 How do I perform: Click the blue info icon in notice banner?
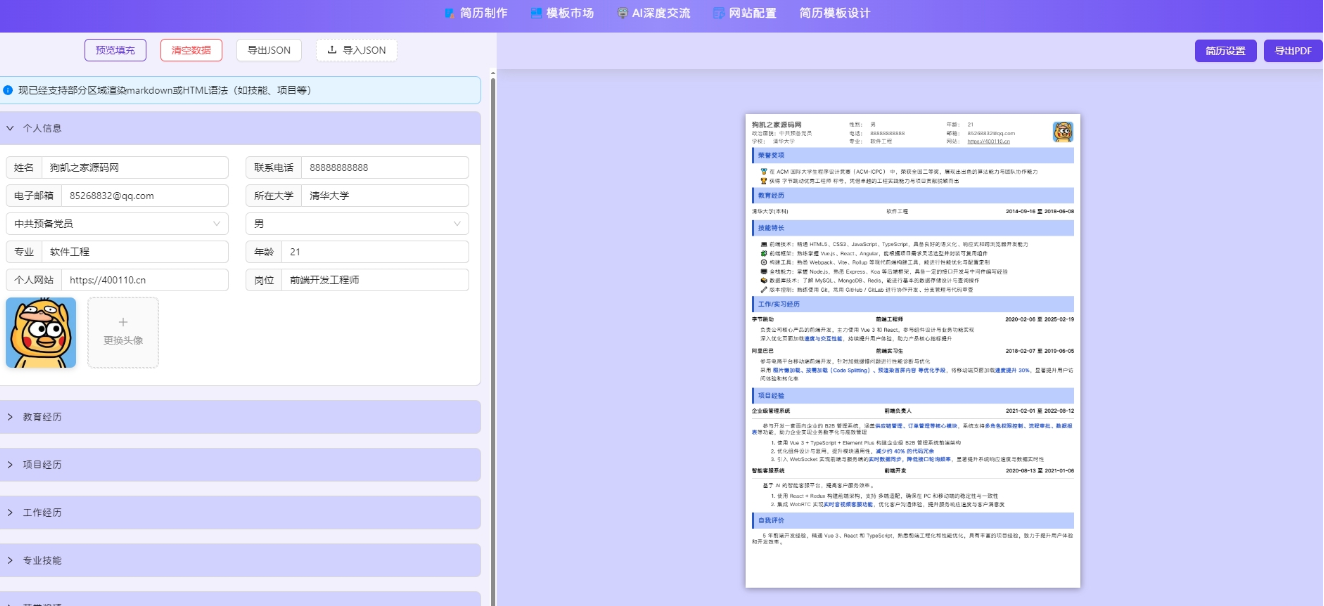[x=8, y=90]
